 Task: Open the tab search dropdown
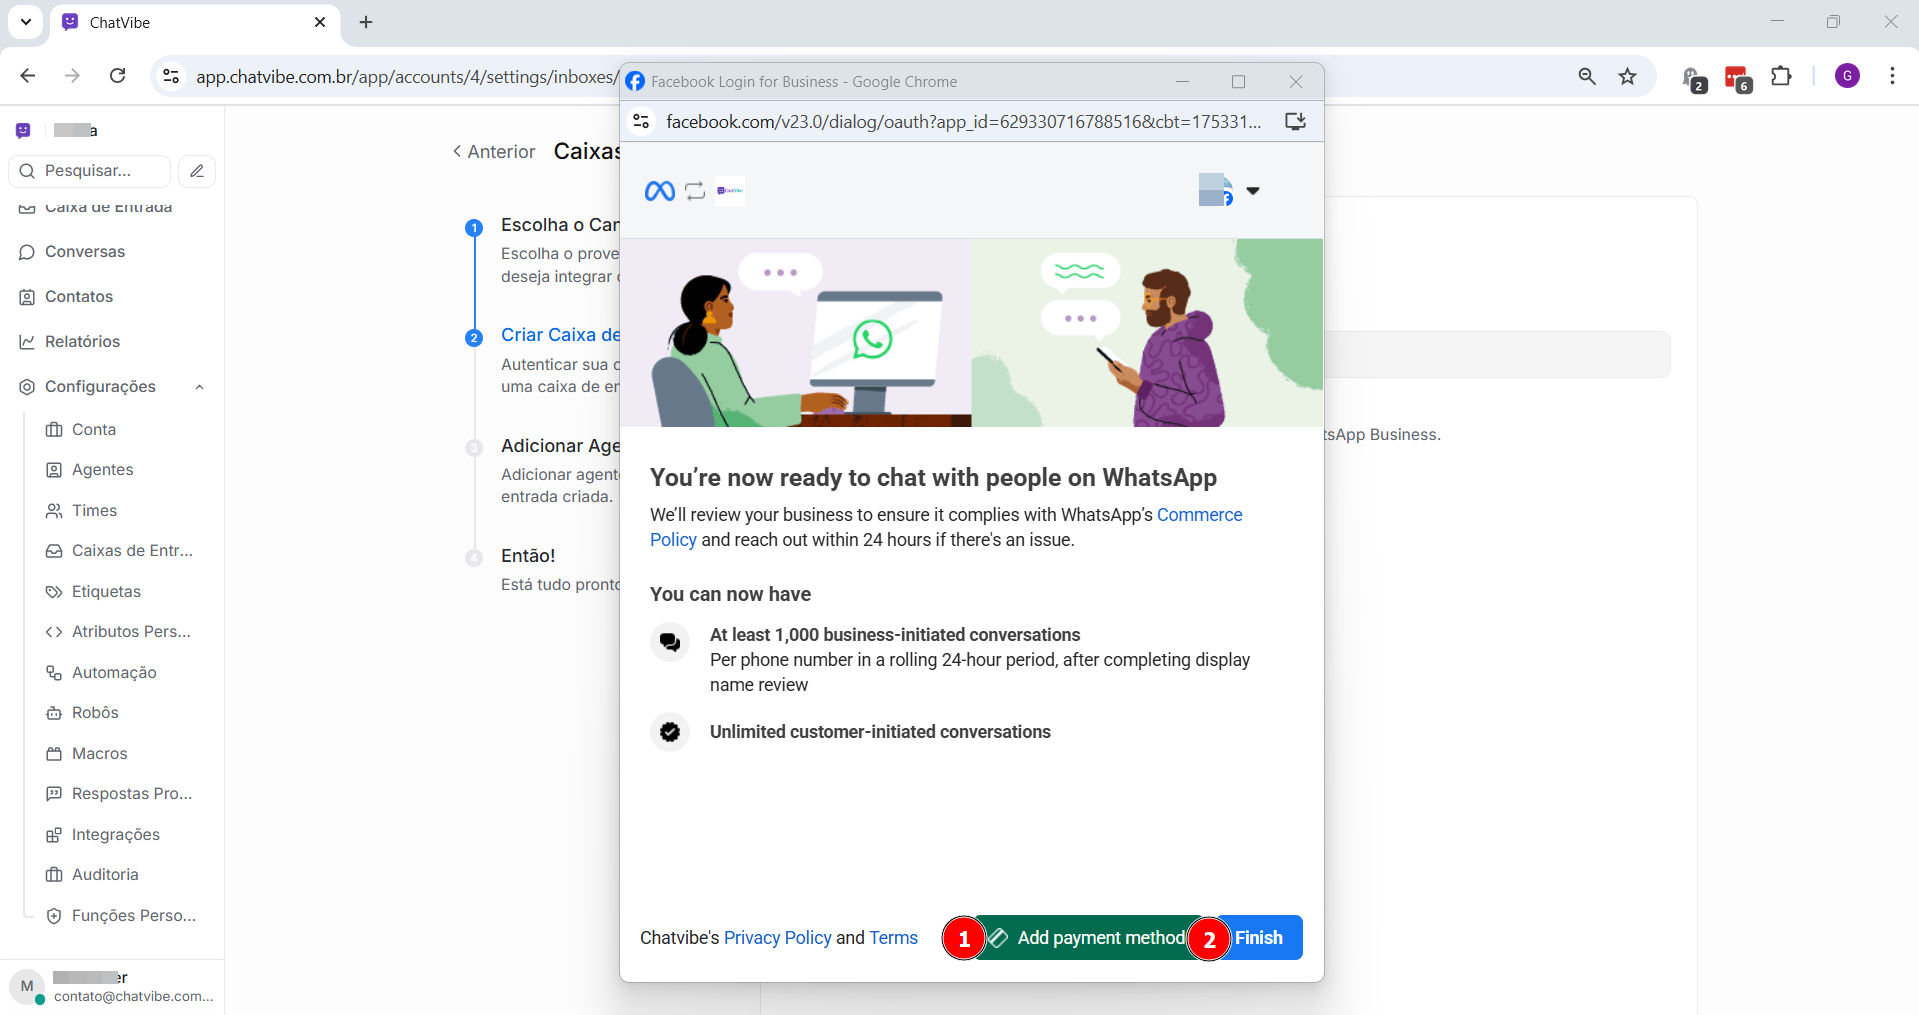tap(26, 22)
